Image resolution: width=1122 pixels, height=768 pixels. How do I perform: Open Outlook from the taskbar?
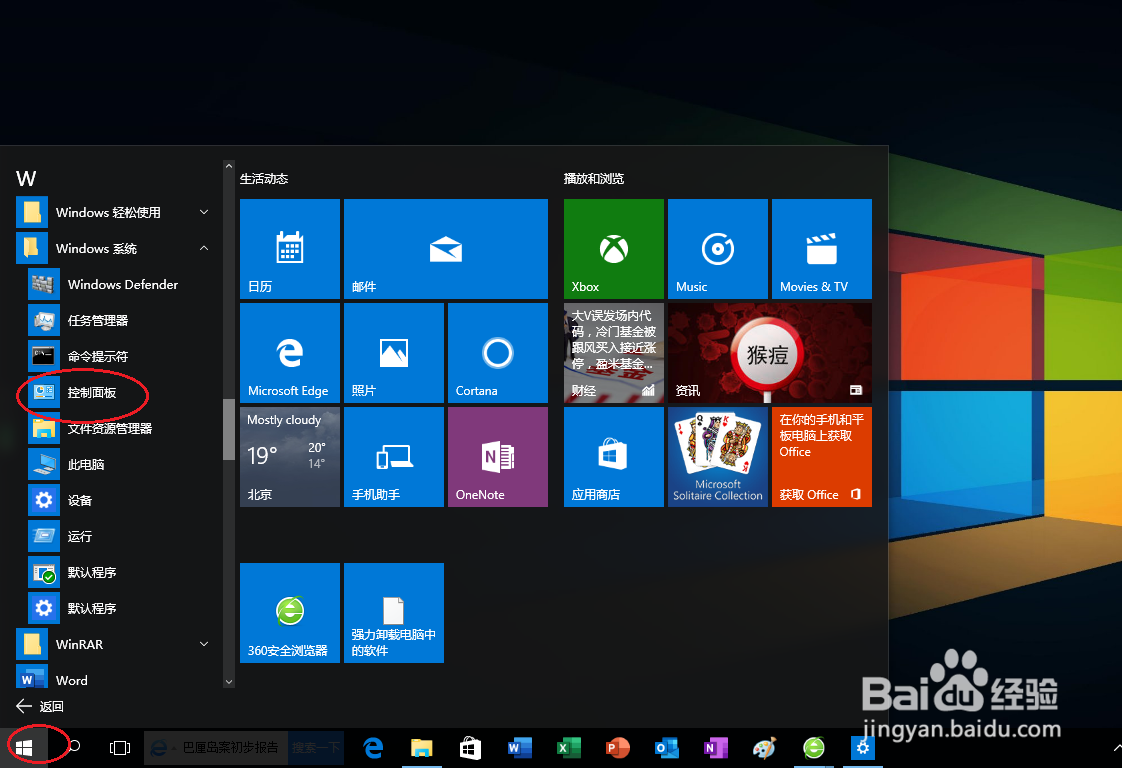click(x=666, y=747)
